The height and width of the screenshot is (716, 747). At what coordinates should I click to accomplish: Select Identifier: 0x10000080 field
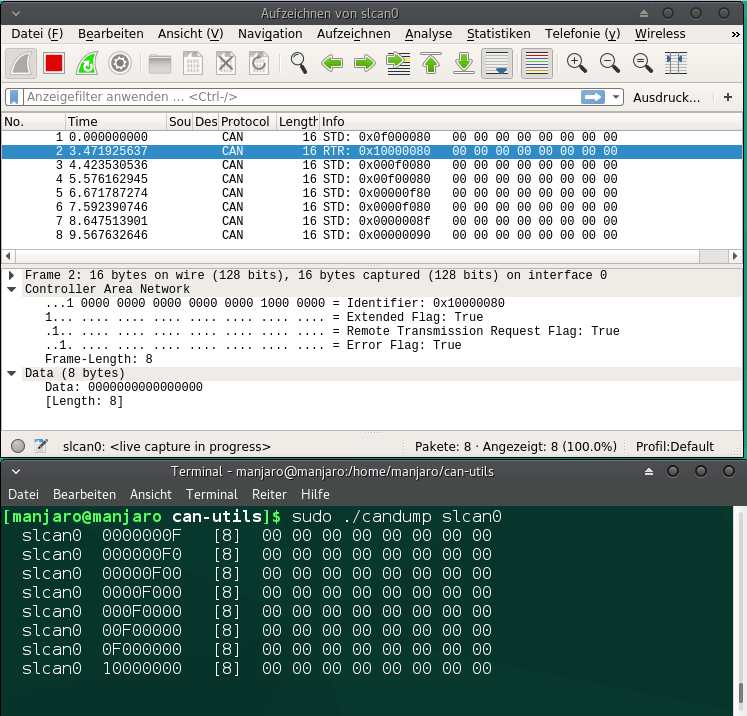(x=274, y=303)
